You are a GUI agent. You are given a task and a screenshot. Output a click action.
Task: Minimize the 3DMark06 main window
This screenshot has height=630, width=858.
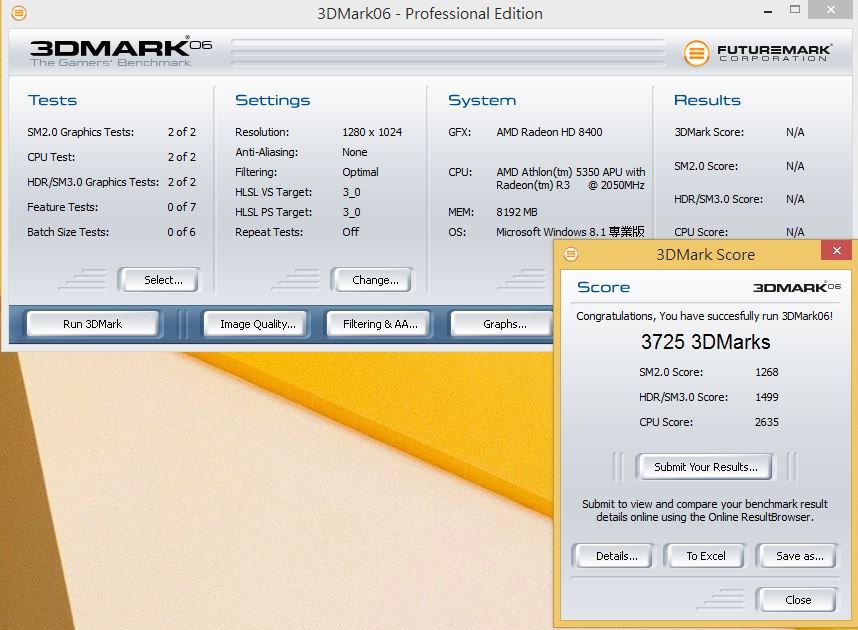point(768,11)
